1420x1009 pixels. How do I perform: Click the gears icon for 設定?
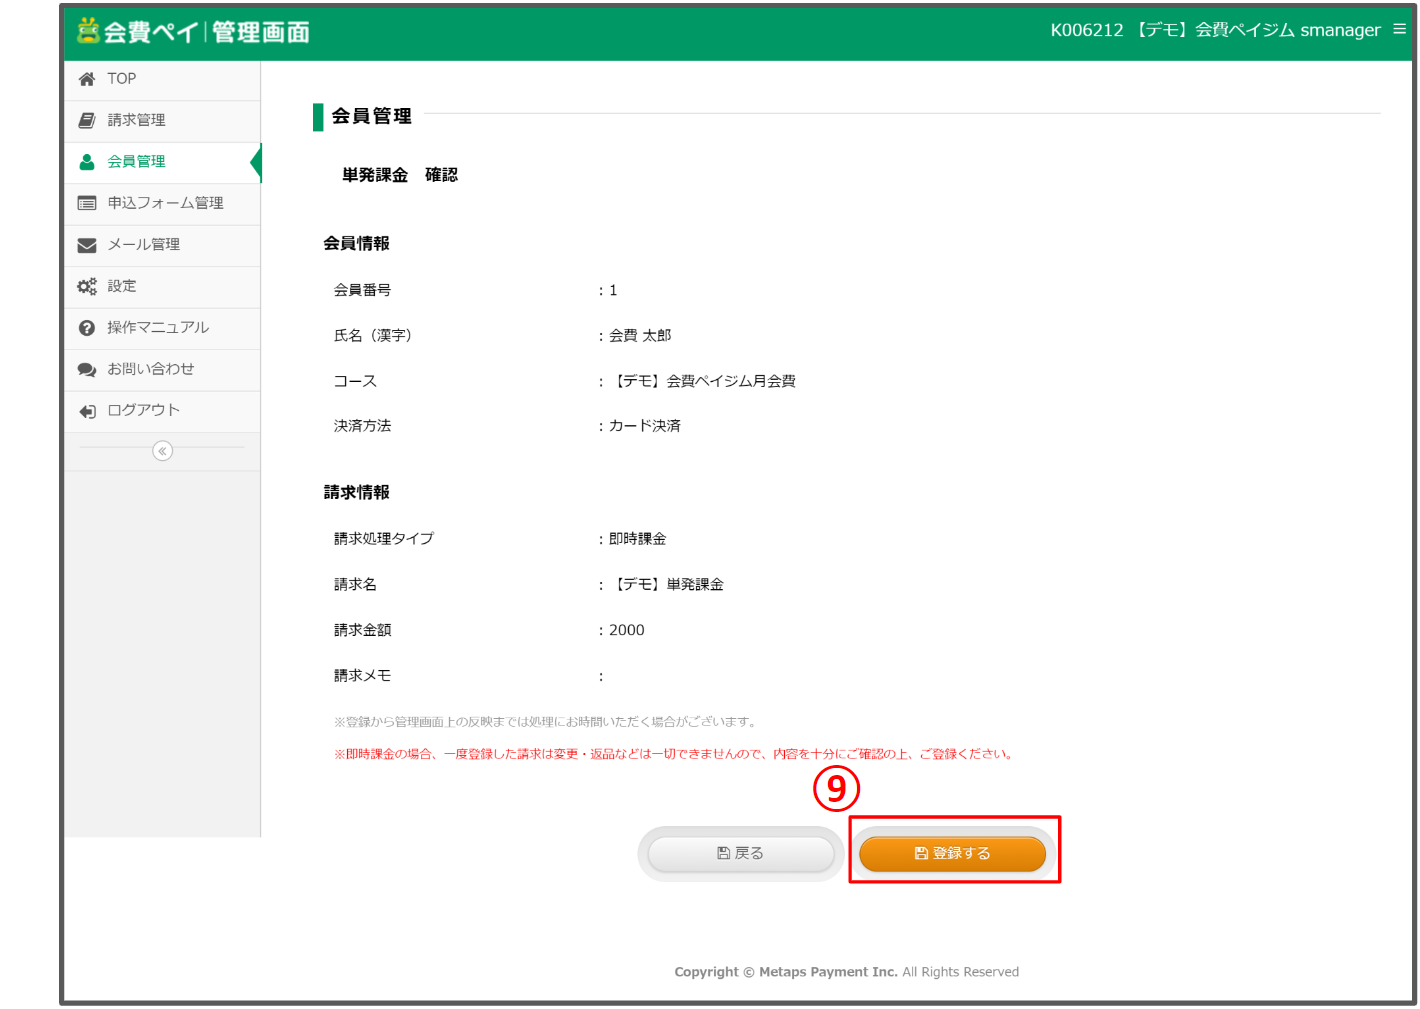pos(87,286)
